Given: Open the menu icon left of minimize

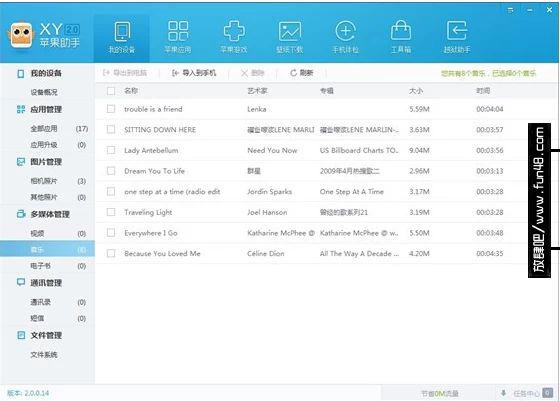Looking at the screenshot, I should point(511,10).
